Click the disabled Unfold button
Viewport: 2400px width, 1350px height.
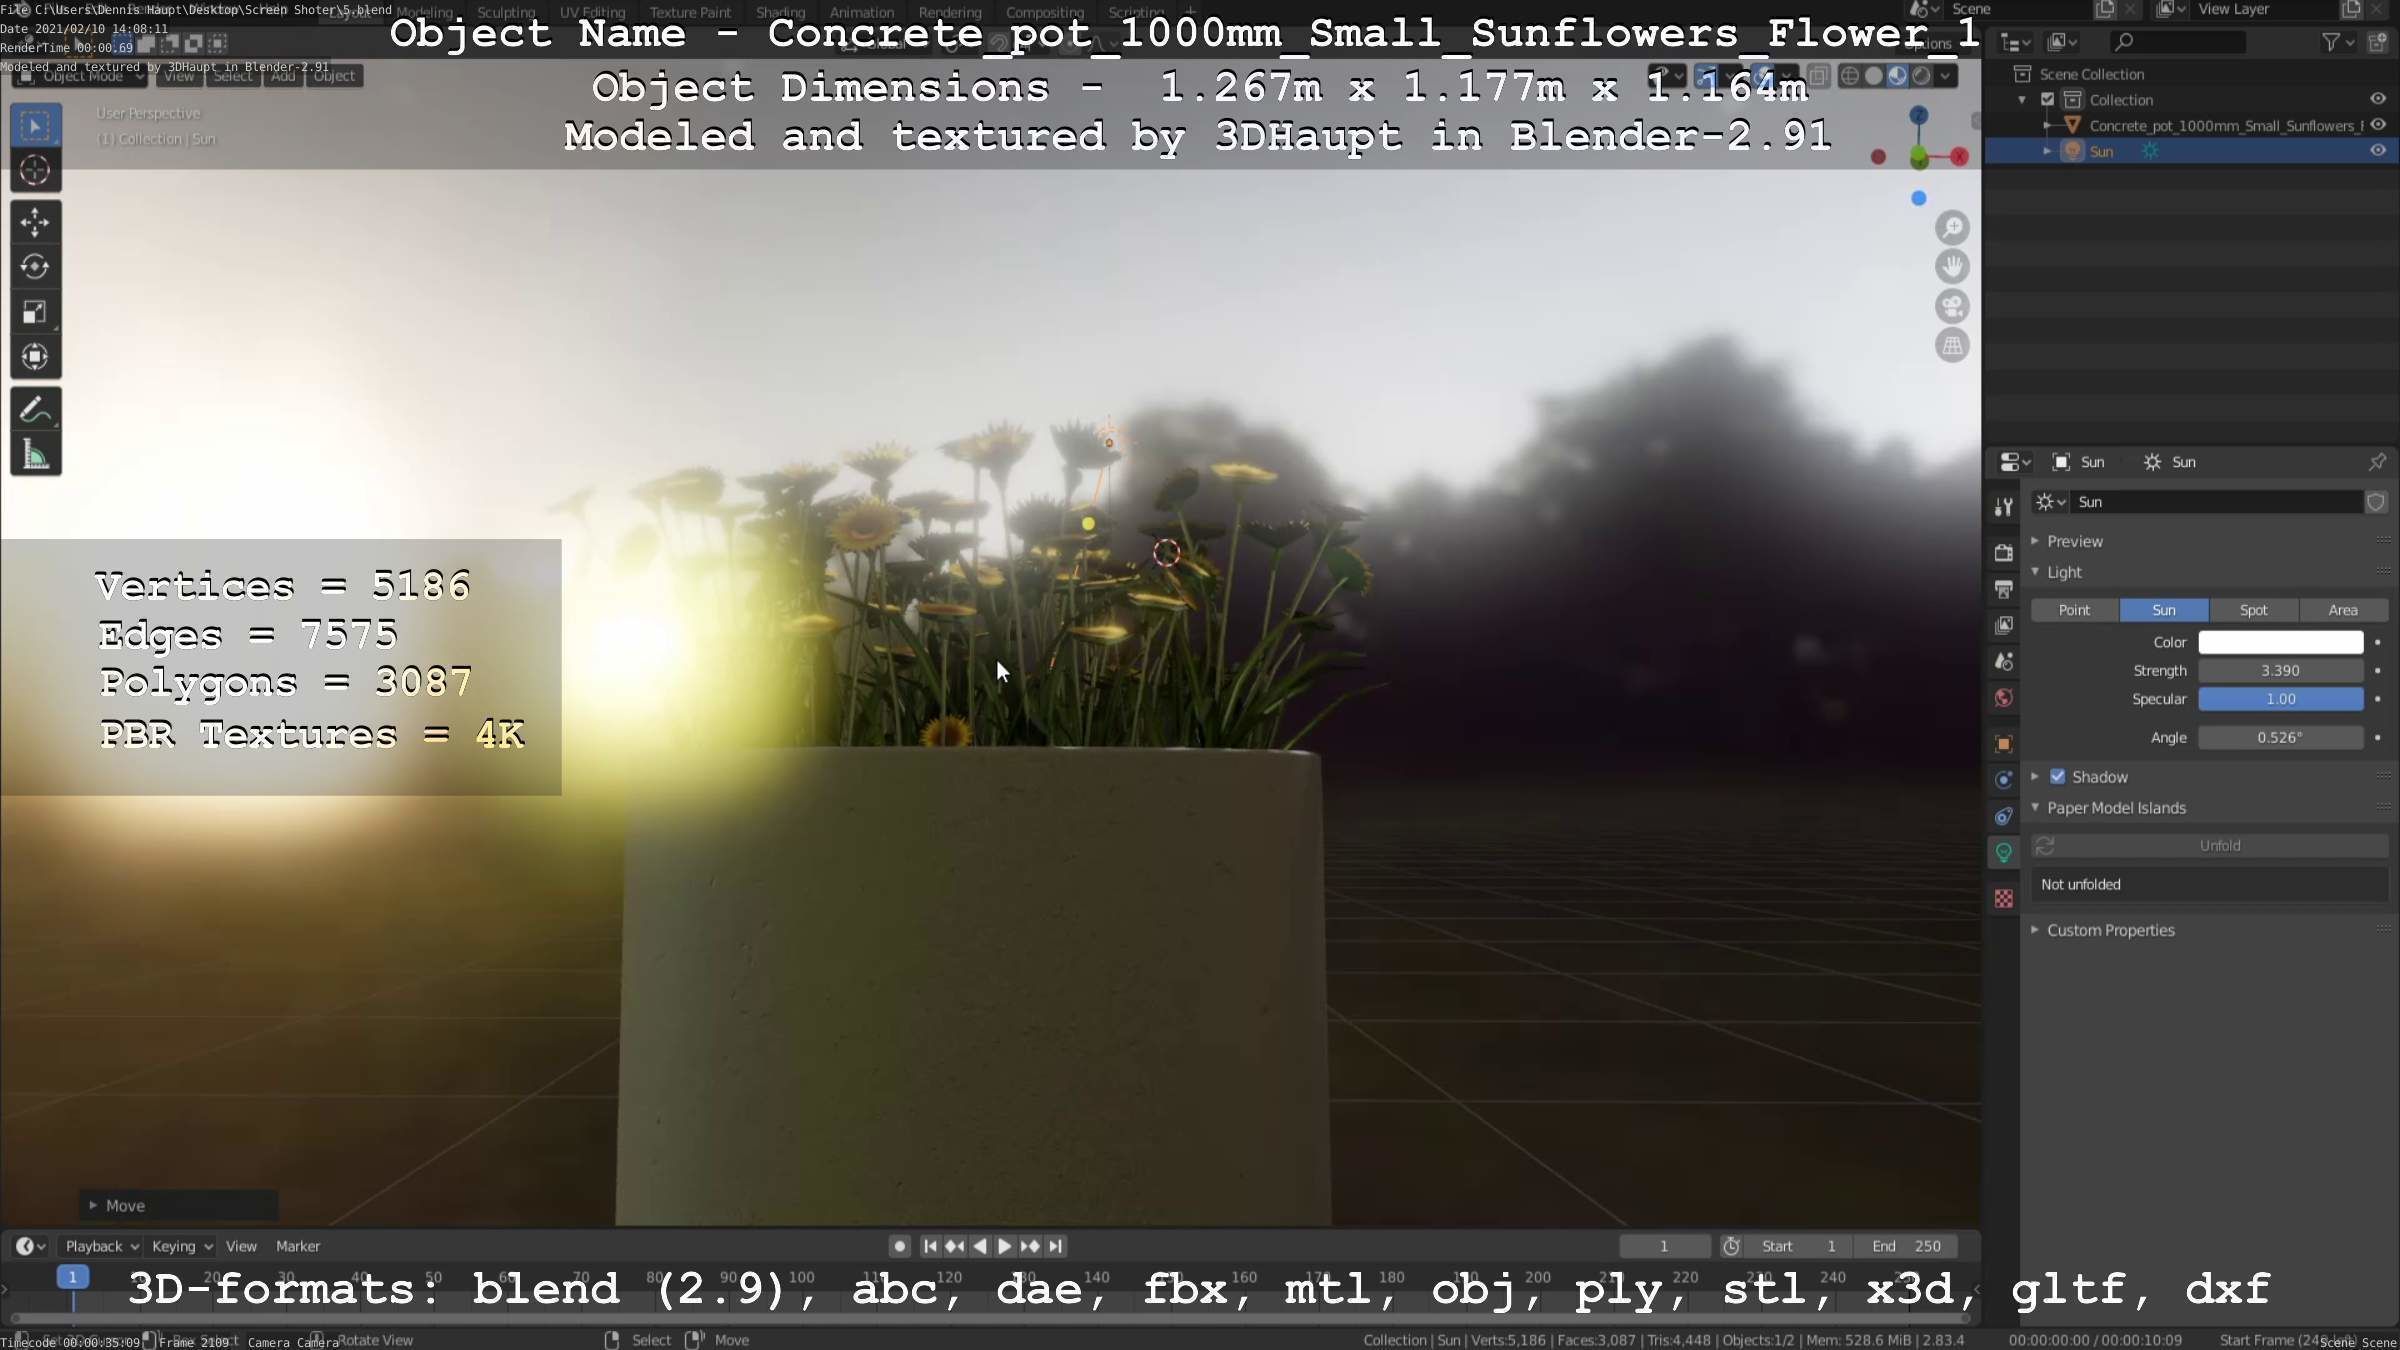(x=2209, y=846)
